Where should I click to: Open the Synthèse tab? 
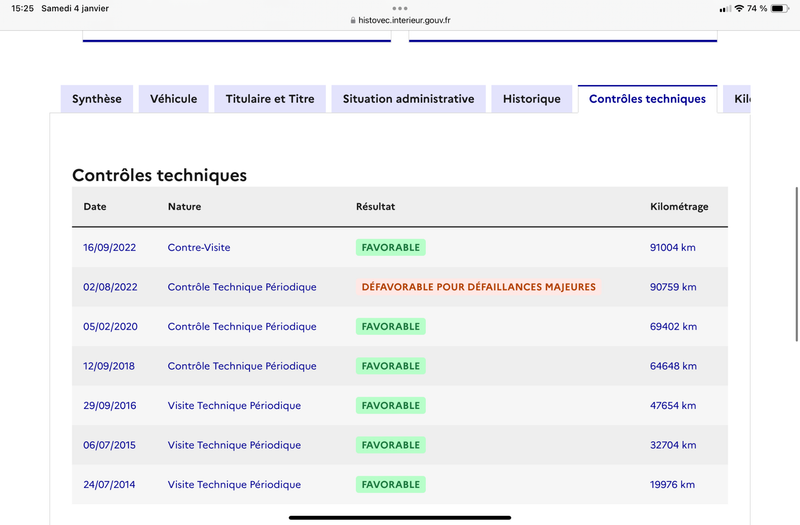tap(97, 99)
